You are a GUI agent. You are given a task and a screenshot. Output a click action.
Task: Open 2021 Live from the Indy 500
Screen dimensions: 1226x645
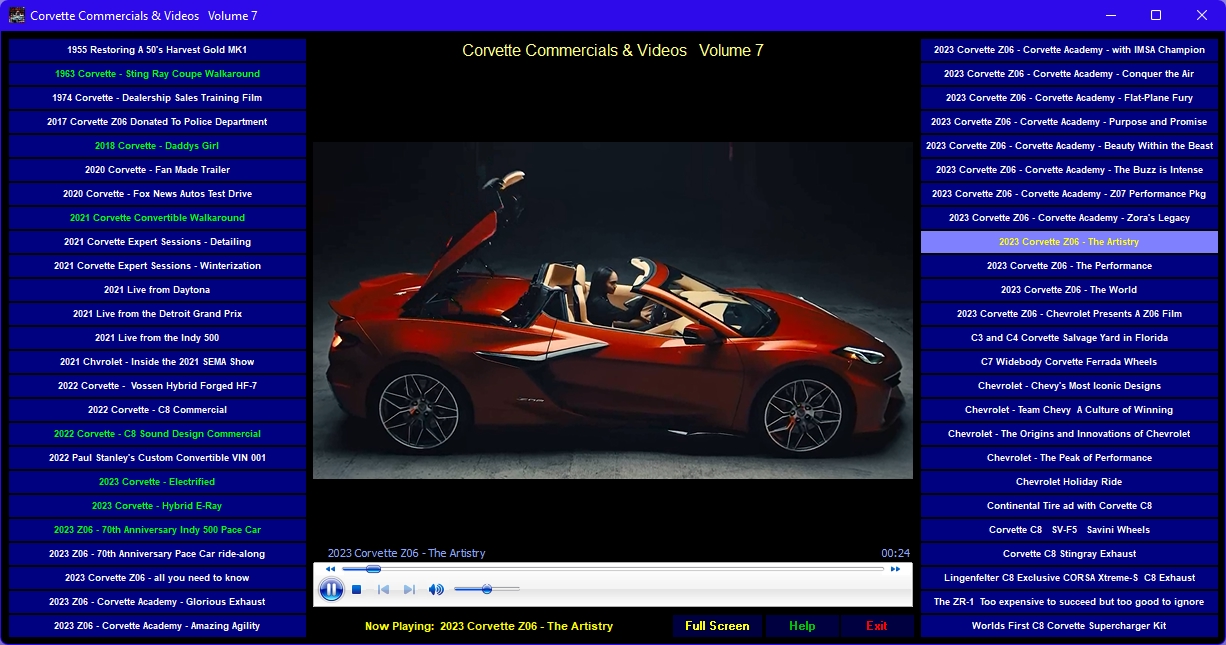157,338
